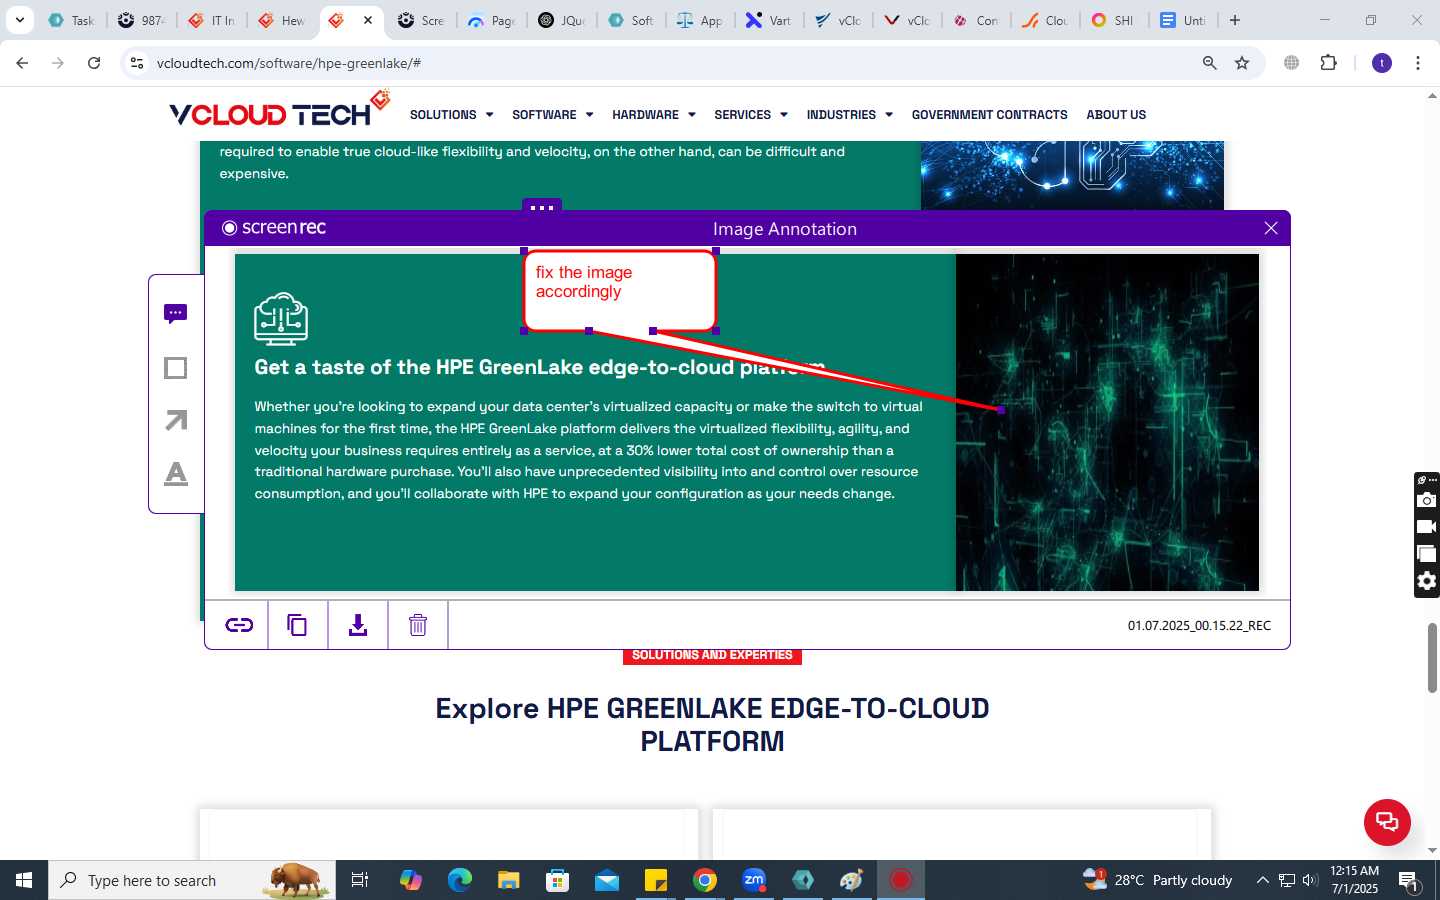Open weather widget 28°C Partly cloudy
Viewport: 1440px width, 900px height.
tap(1158, 880)
